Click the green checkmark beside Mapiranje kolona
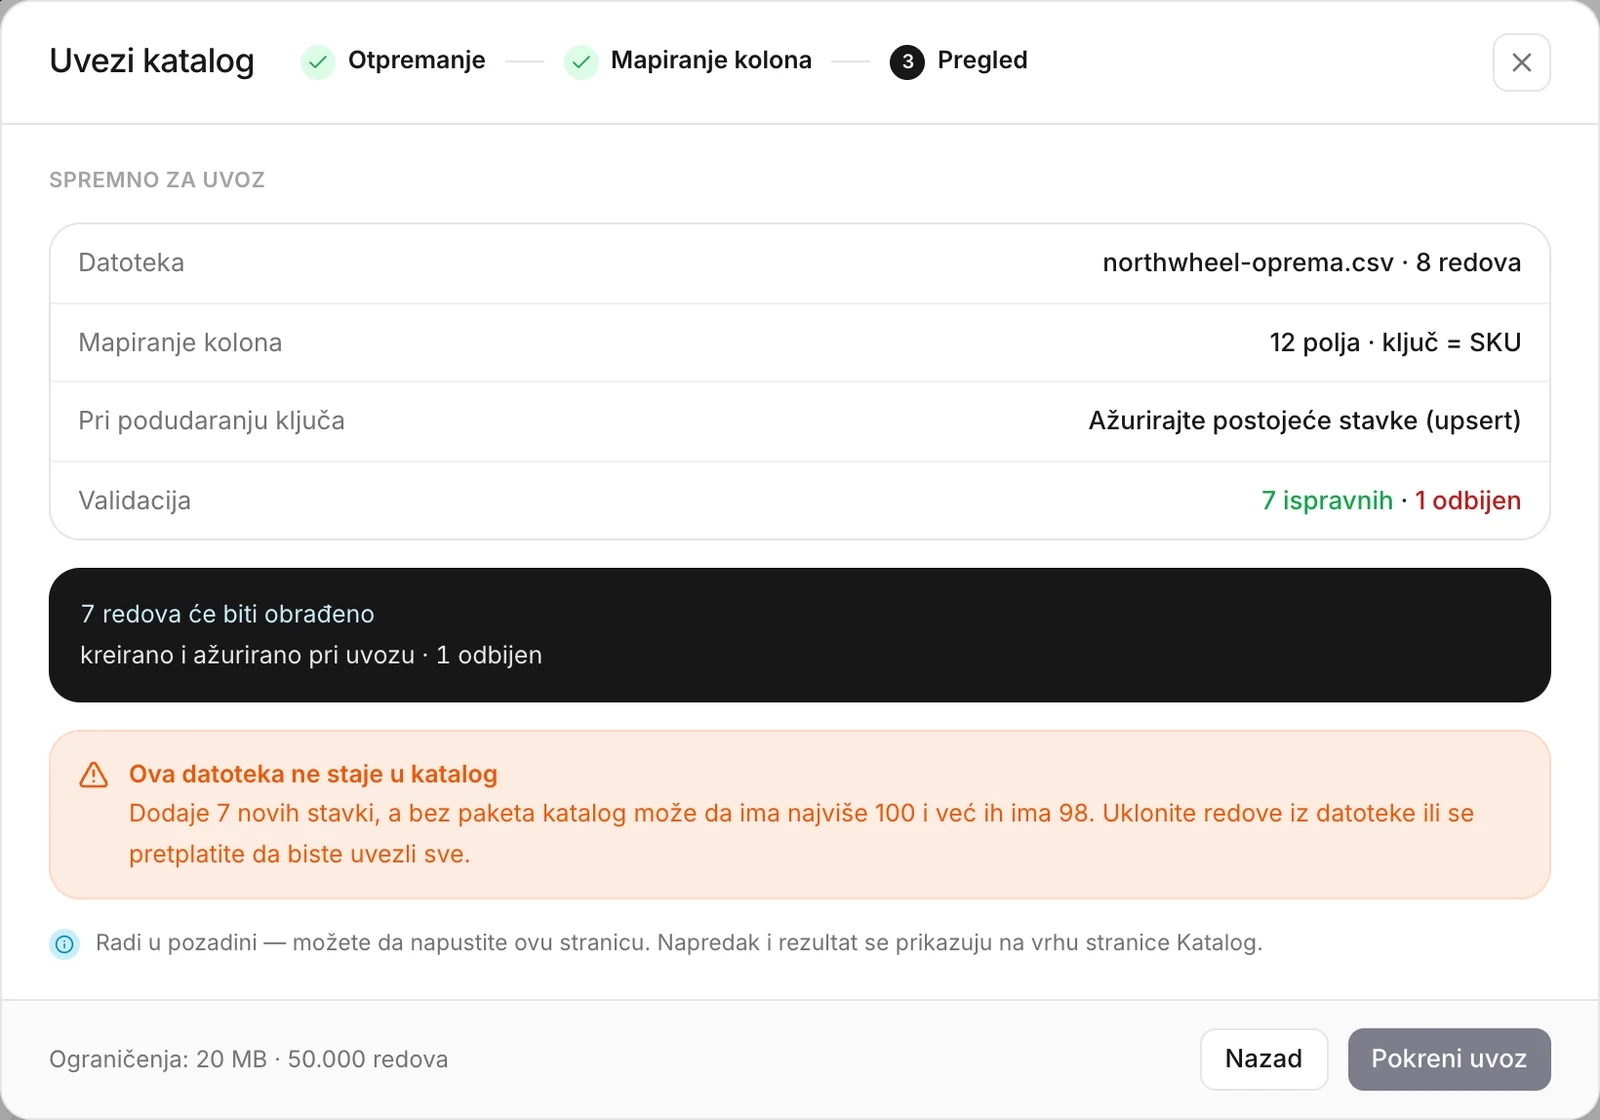 [x=581, y=62]
